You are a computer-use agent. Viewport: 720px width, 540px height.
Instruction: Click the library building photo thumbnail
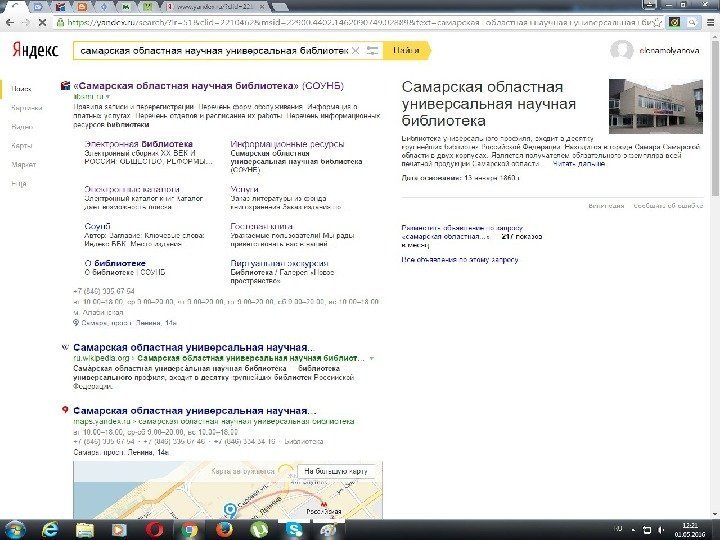coord(656,107)
